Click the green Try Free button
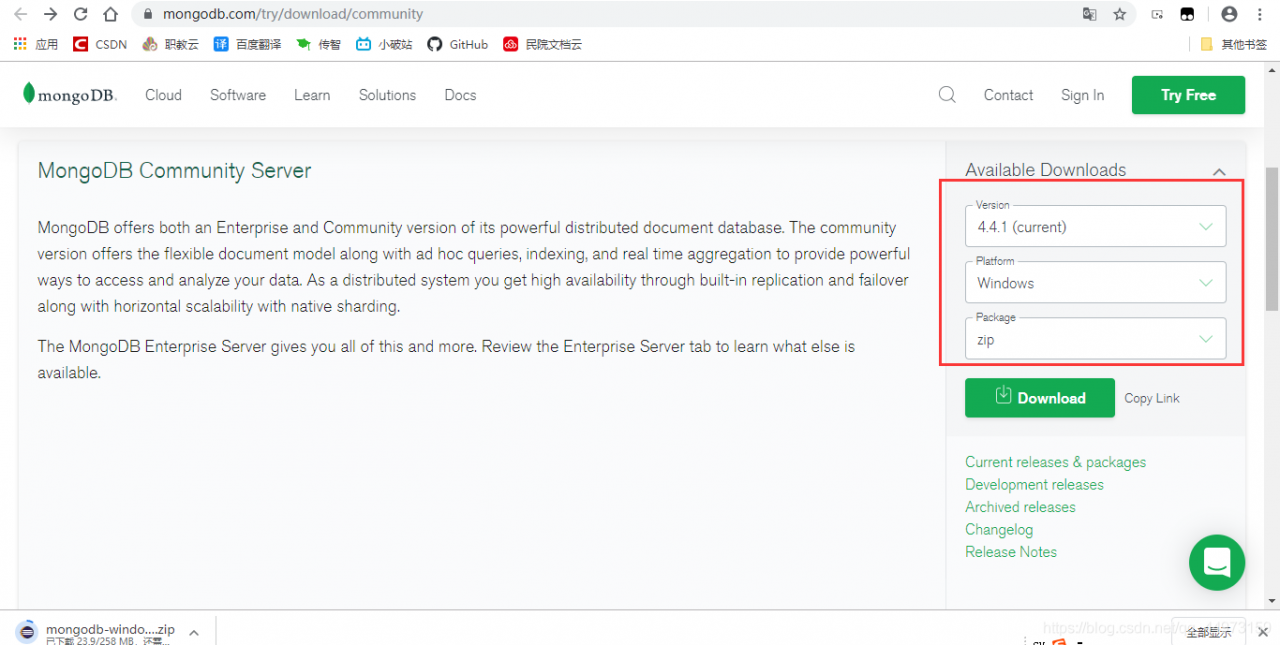The image size is (1280, 645). 1188,95
